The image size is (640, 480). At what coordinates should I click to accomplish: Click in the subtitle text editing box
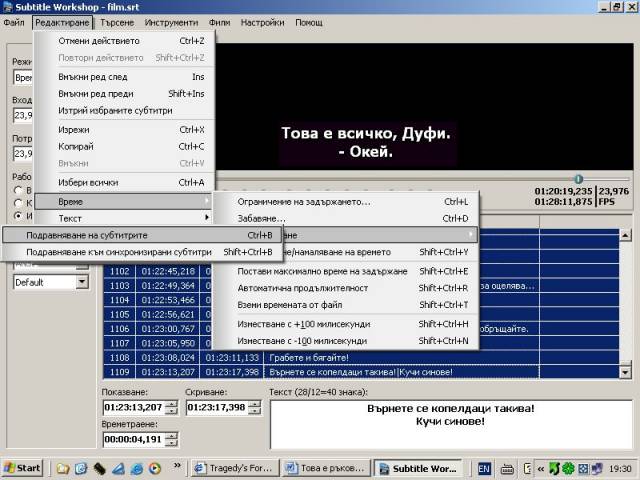451,424
